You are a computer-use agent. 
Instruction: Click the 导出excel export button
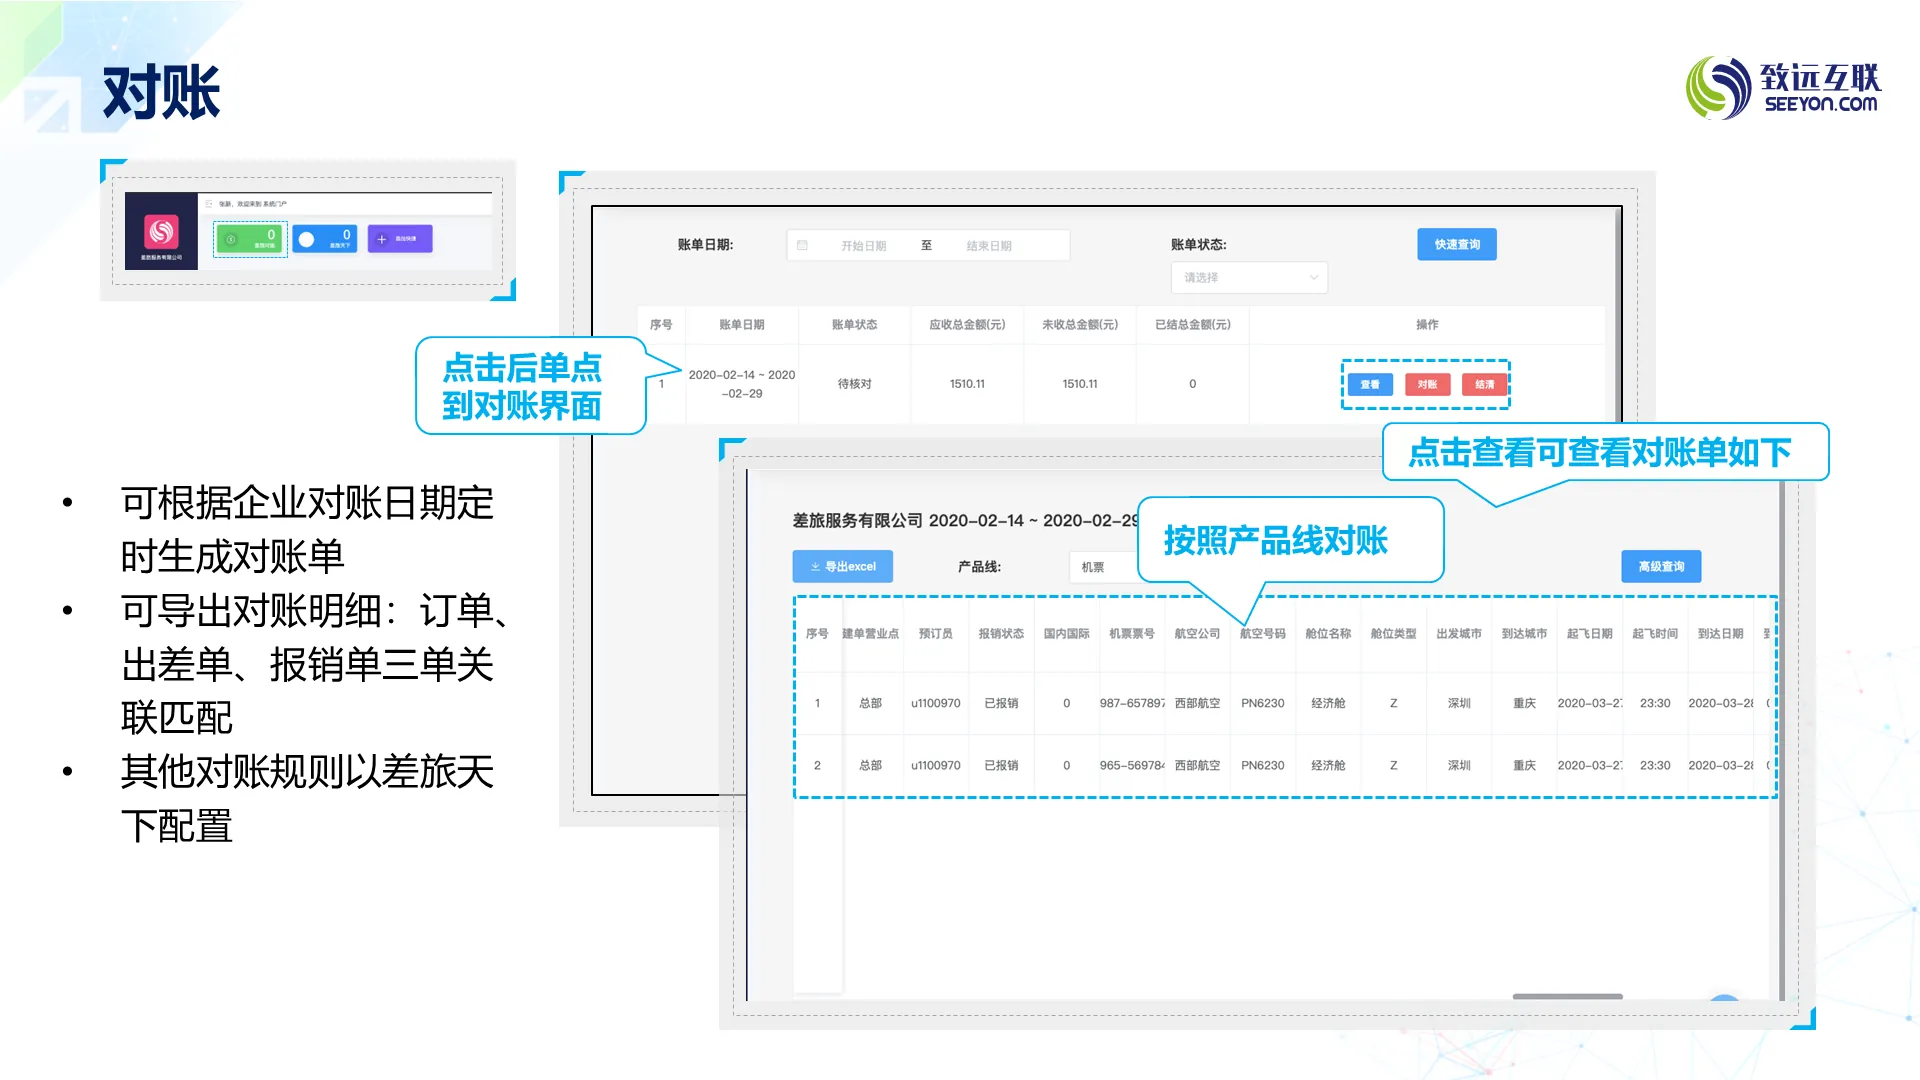[843, 566]
